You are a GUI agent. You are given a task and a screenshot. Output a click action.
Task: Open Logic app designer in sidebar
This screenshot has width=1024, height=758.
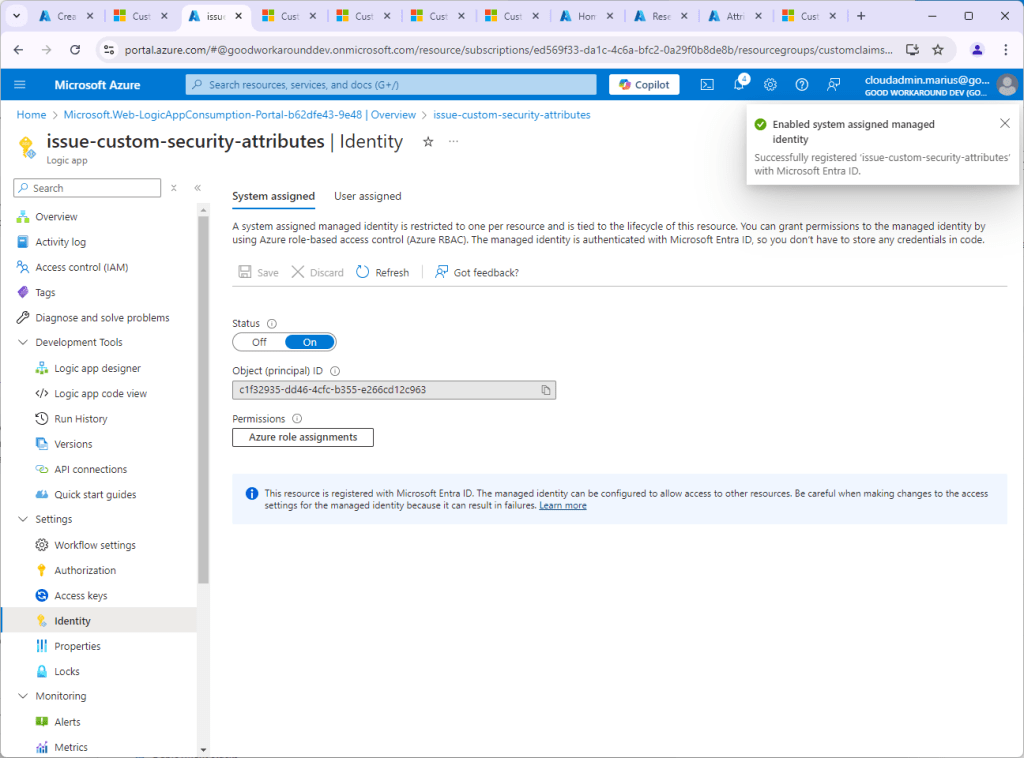point(97,368)
